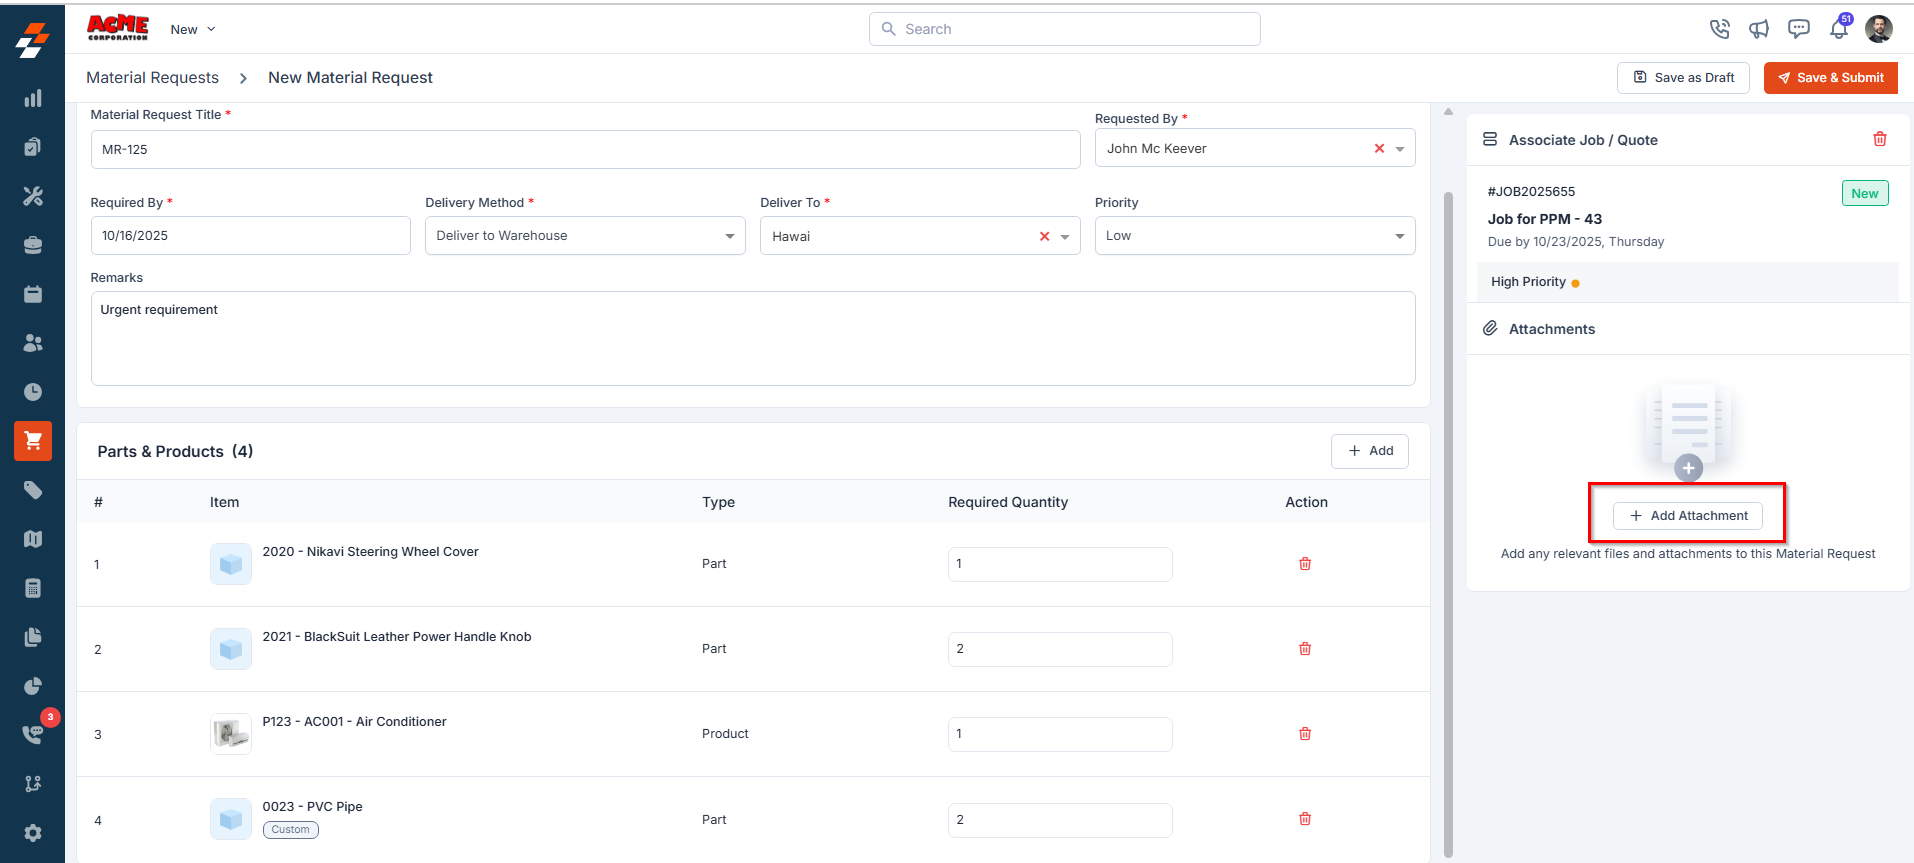Click the High Priority label
Viewport: 1914px width, 863px height.
click(1528, 282)
